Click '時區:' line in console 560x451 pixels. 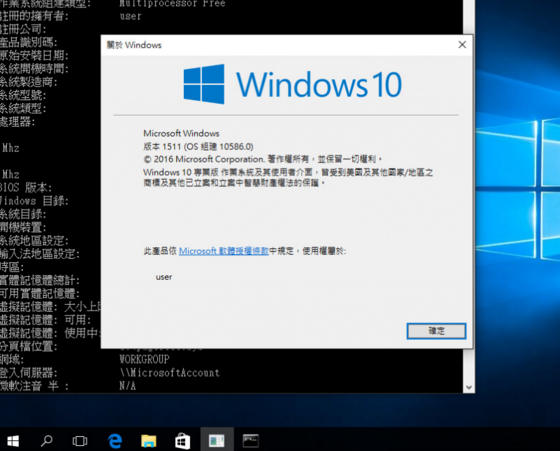point(12,267)
